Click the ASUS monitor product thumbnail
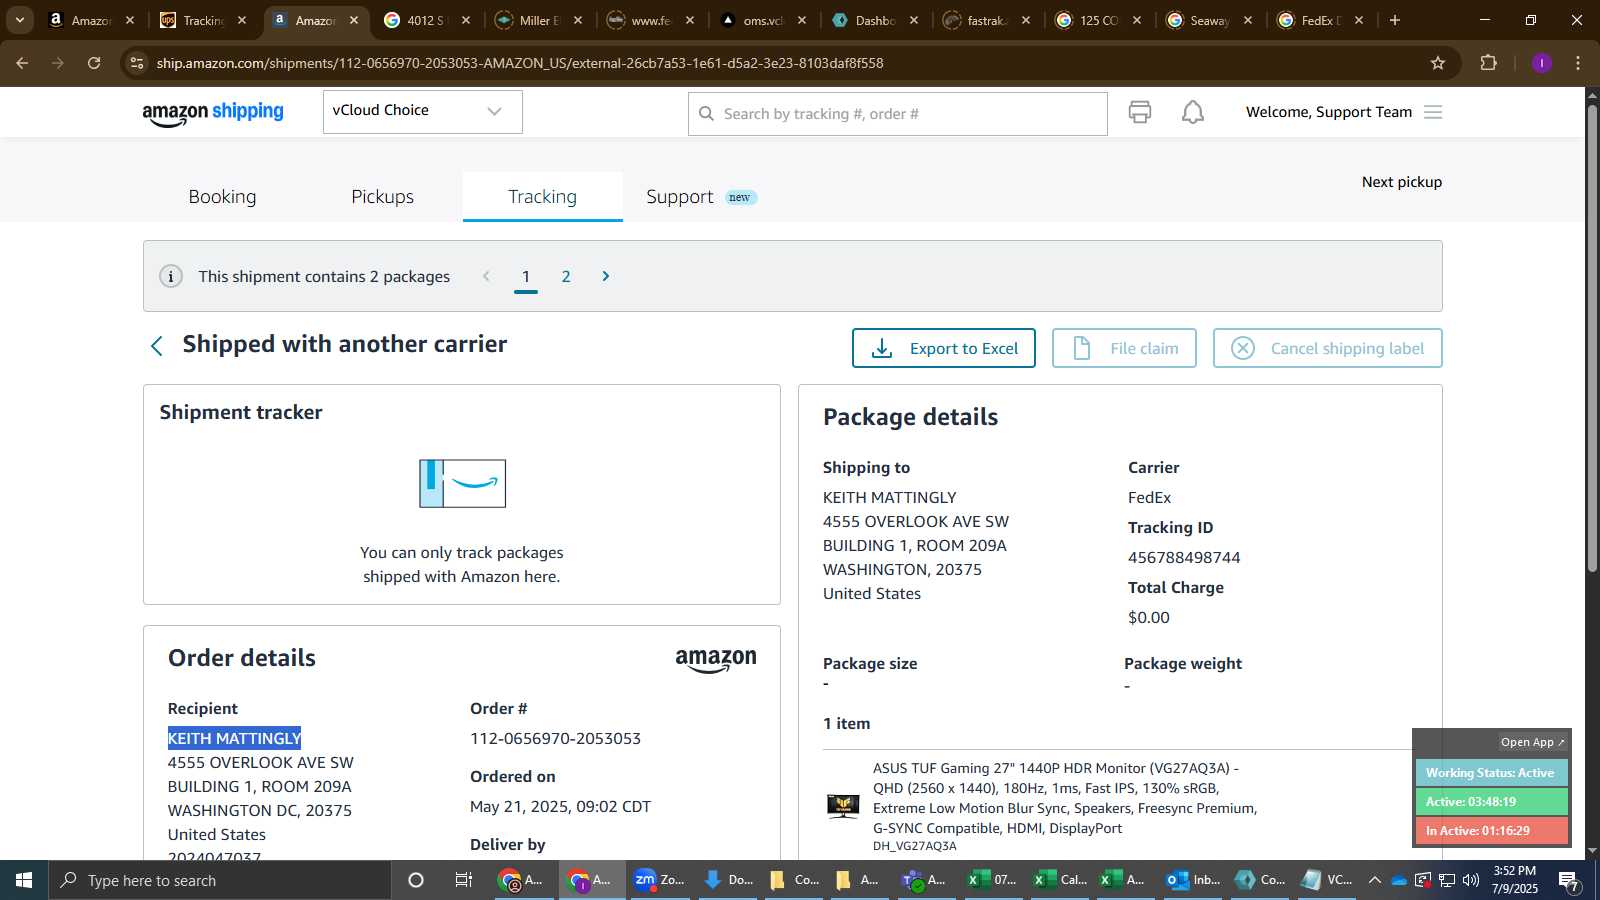 pyautogui.click(x=843, y=806)
